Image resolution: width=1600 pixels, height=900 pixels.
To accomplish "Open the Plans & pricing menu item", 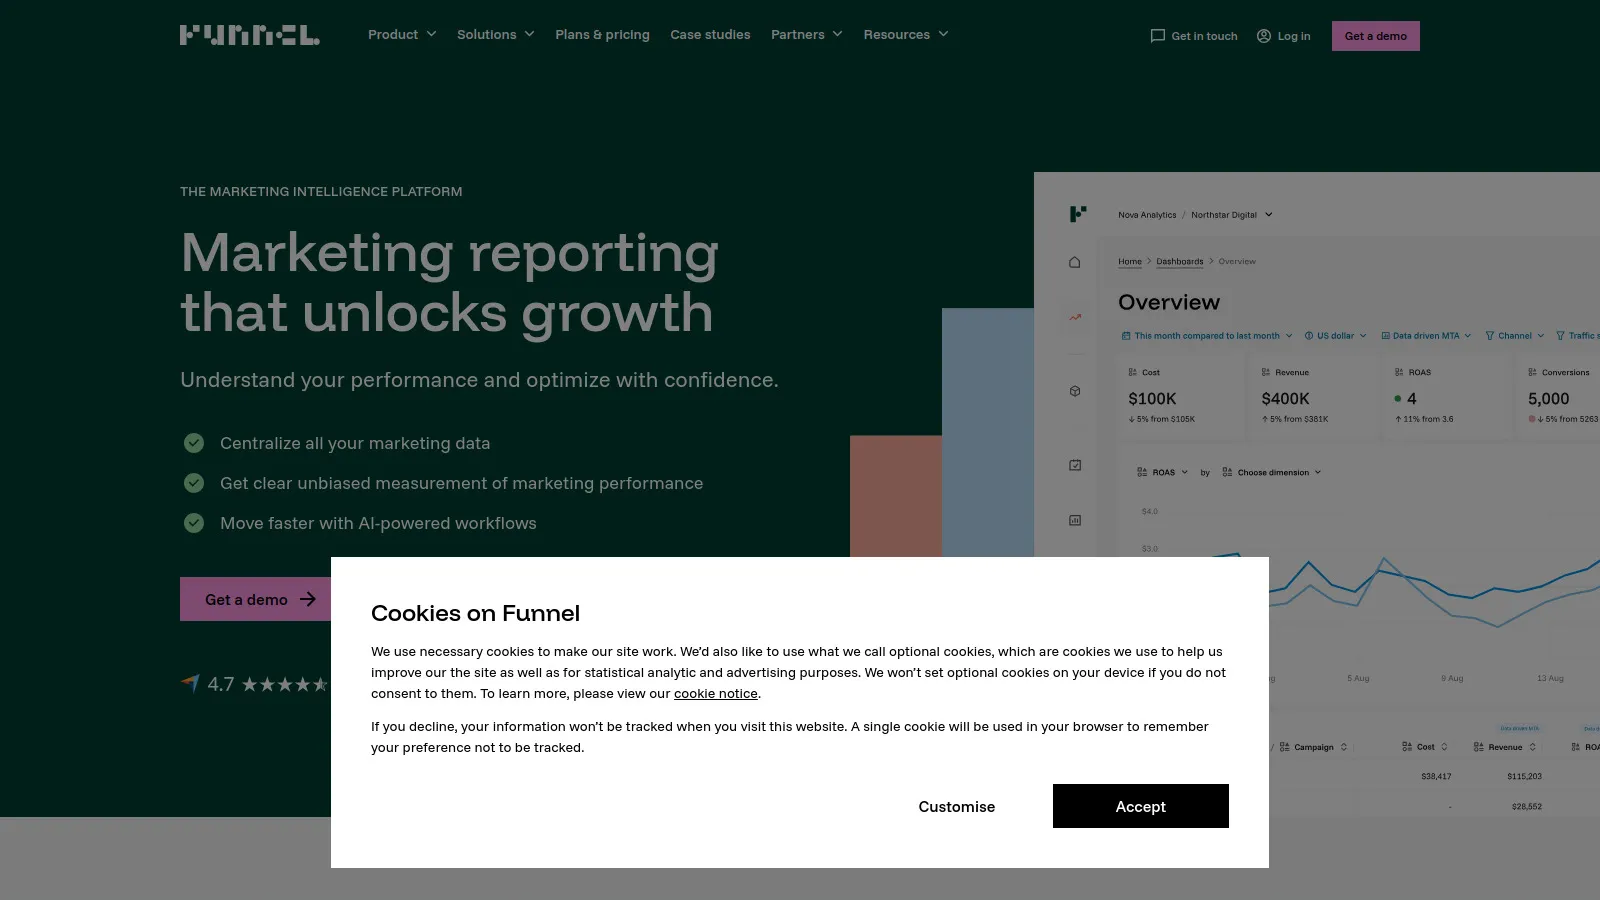I will pos(602,34).
